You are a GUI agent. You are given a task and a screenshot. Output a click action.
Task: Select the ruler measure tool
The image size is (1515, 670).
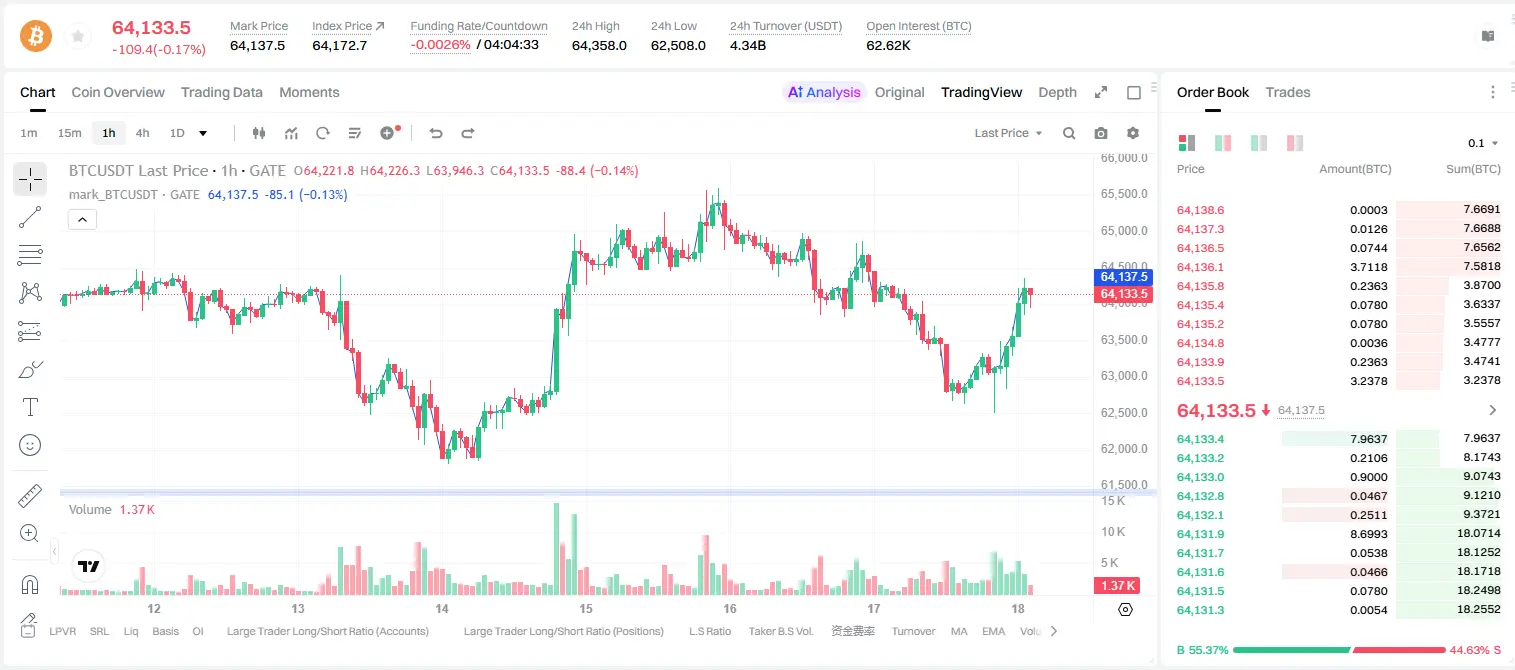[30, 495]
